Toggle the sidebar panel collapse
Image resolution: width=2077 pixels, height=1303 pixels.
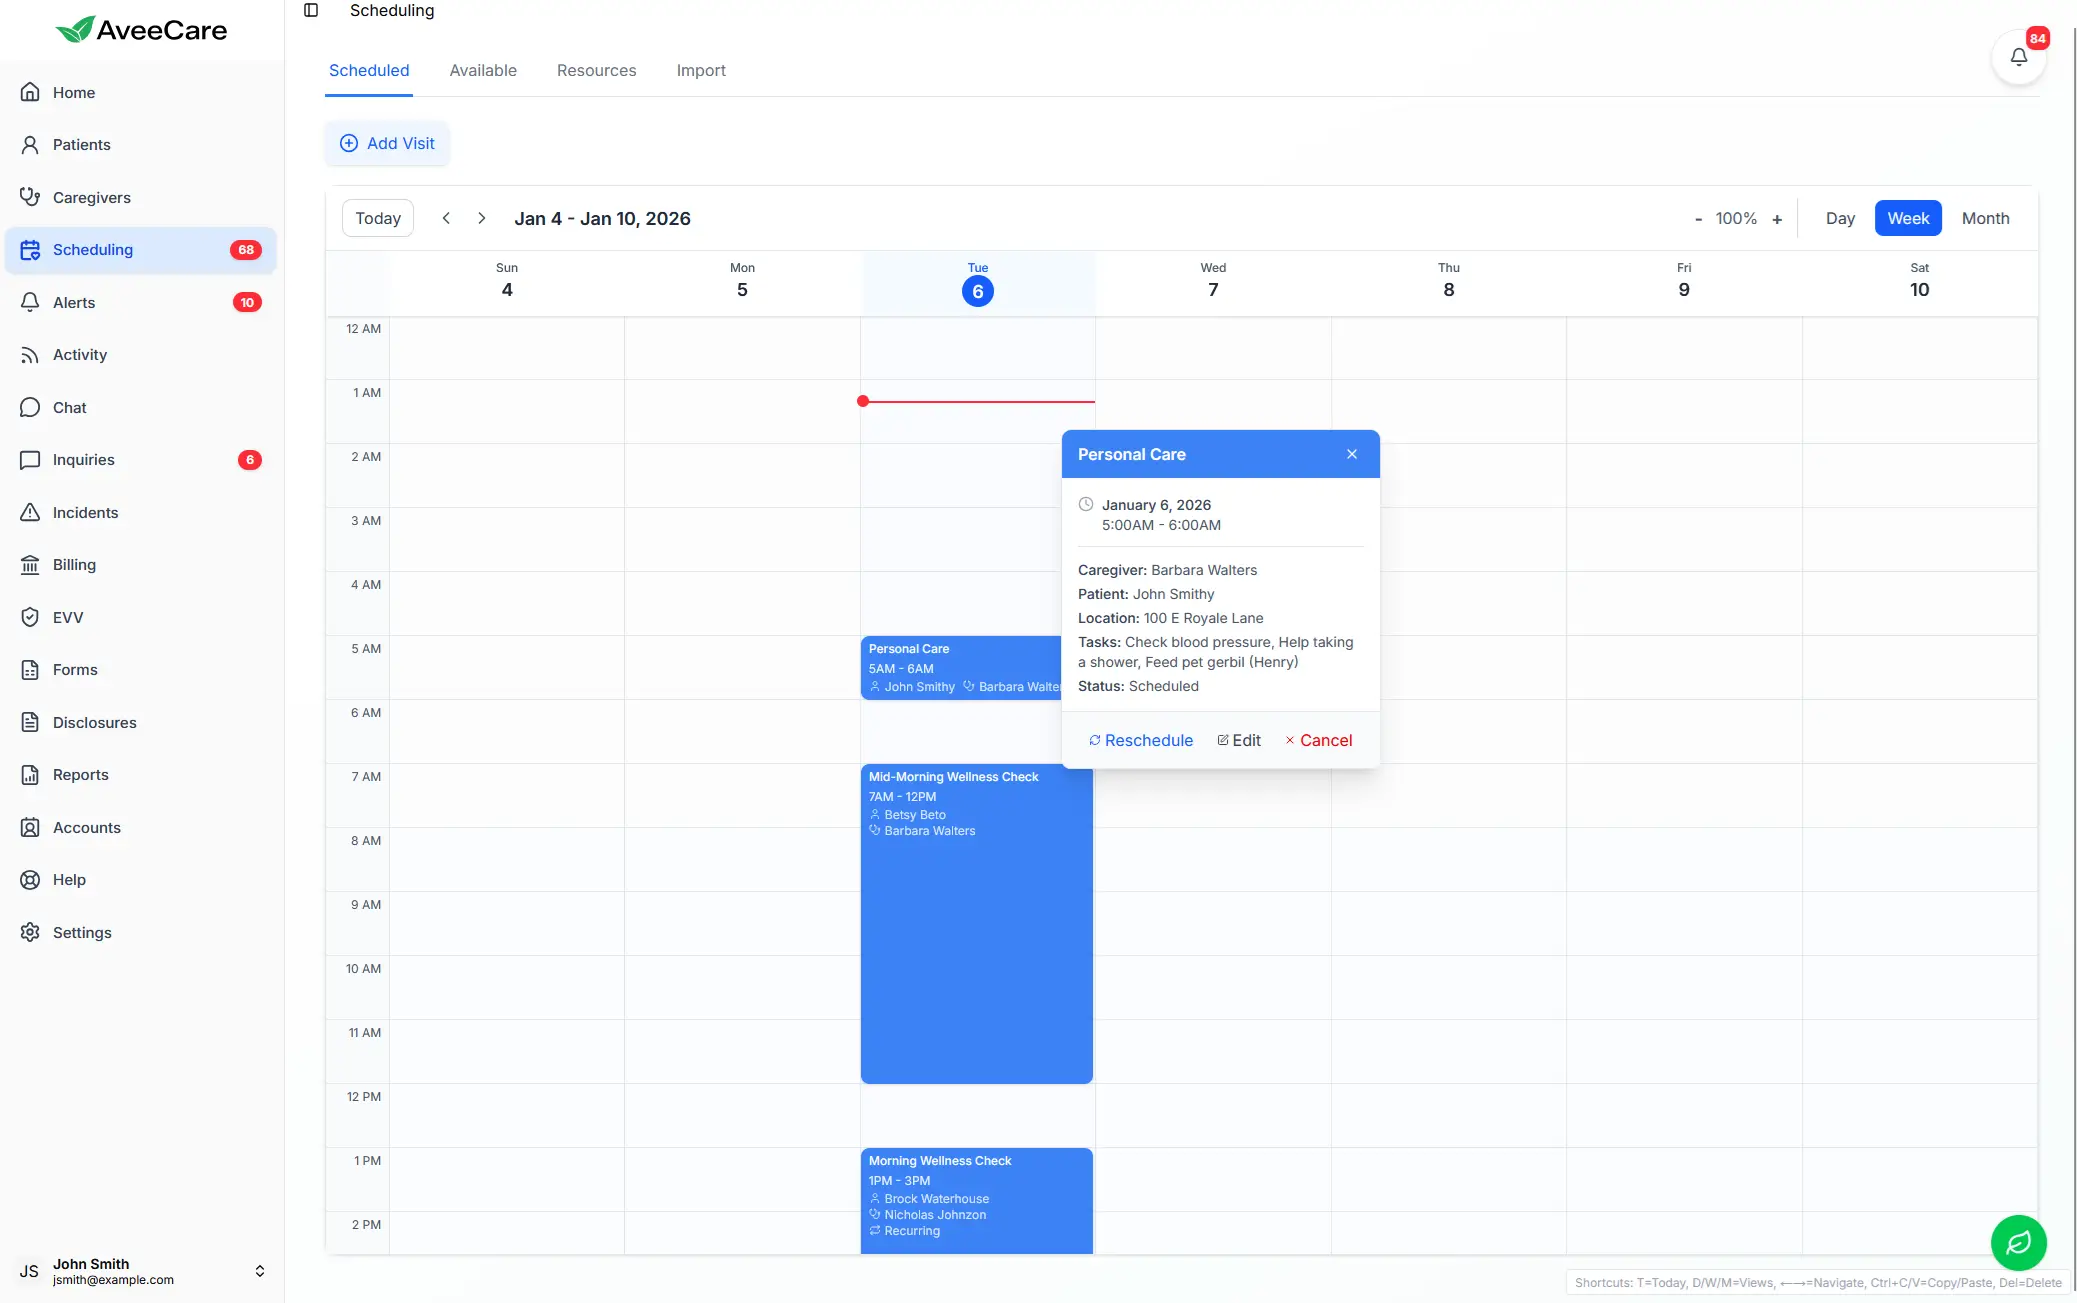[x=311, y=10]
